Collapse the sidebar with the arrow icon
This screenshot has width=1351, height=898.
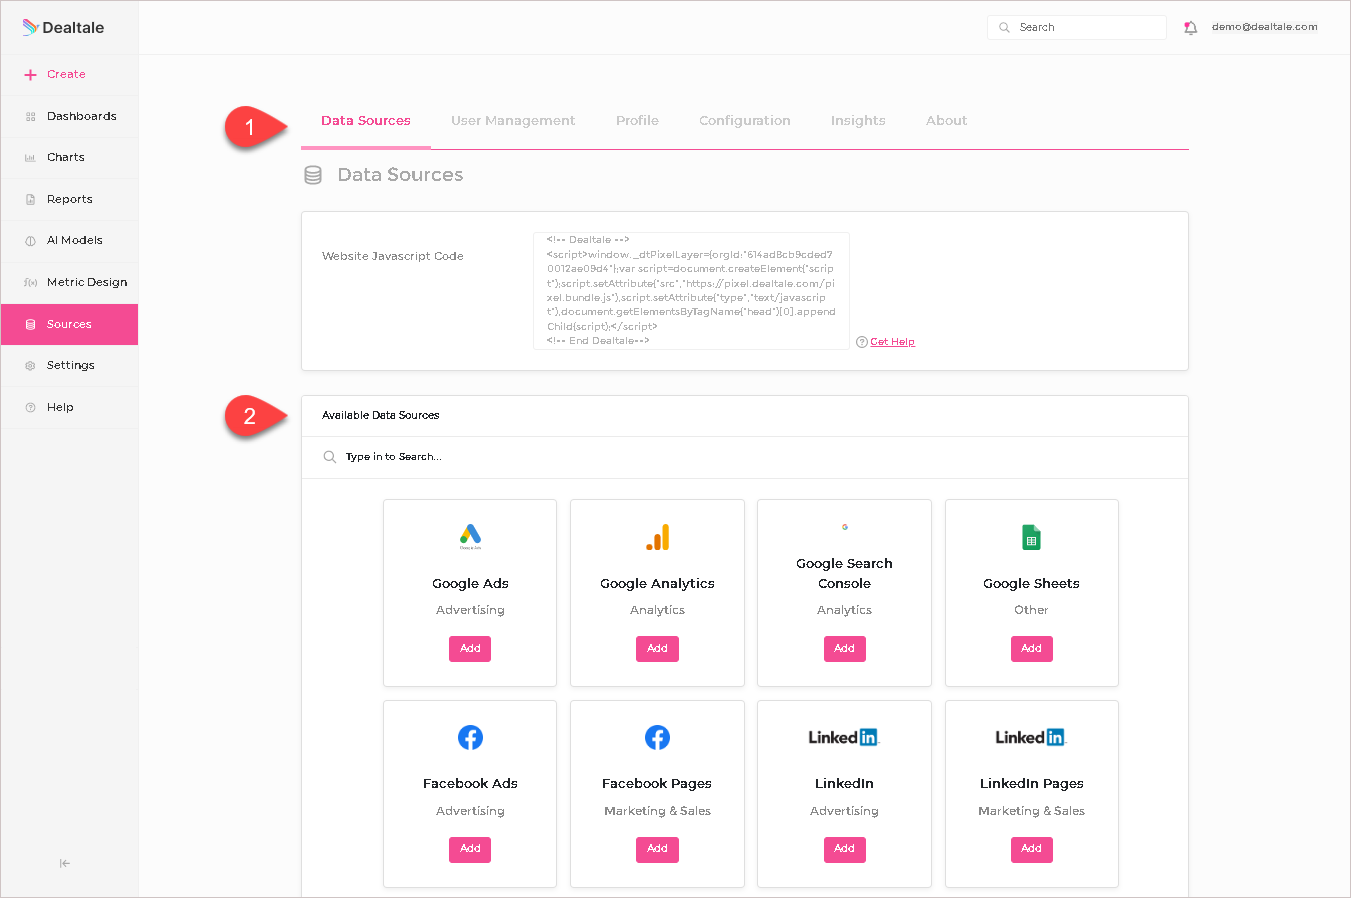pos(65,863)
